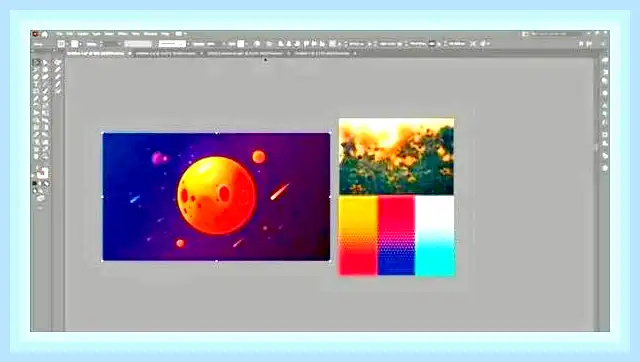Viewport: 640px width, 362px height.
Task: Click the black Color mode square below fill box
Action: (x=35, y=184)
